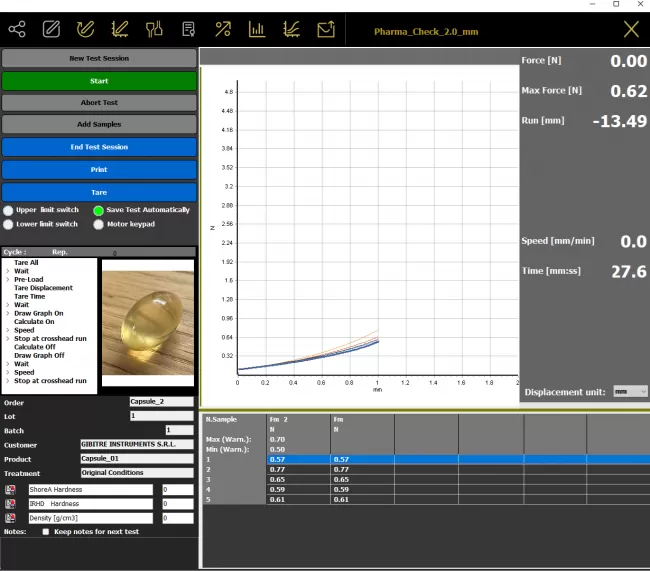Click the envelope send icon in the toolbar

coord(326,29)
